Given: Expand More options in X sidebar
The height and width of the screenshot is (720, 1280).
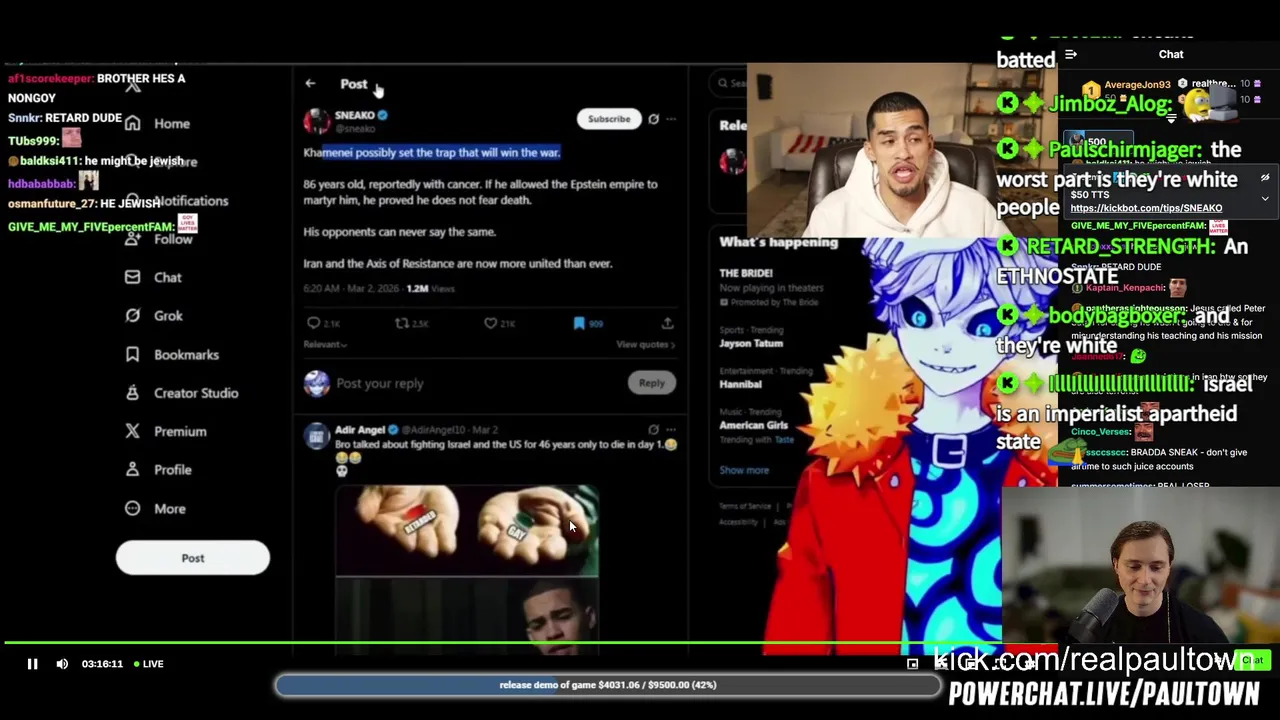Looking at the screenshot, I should coord(169,509).
